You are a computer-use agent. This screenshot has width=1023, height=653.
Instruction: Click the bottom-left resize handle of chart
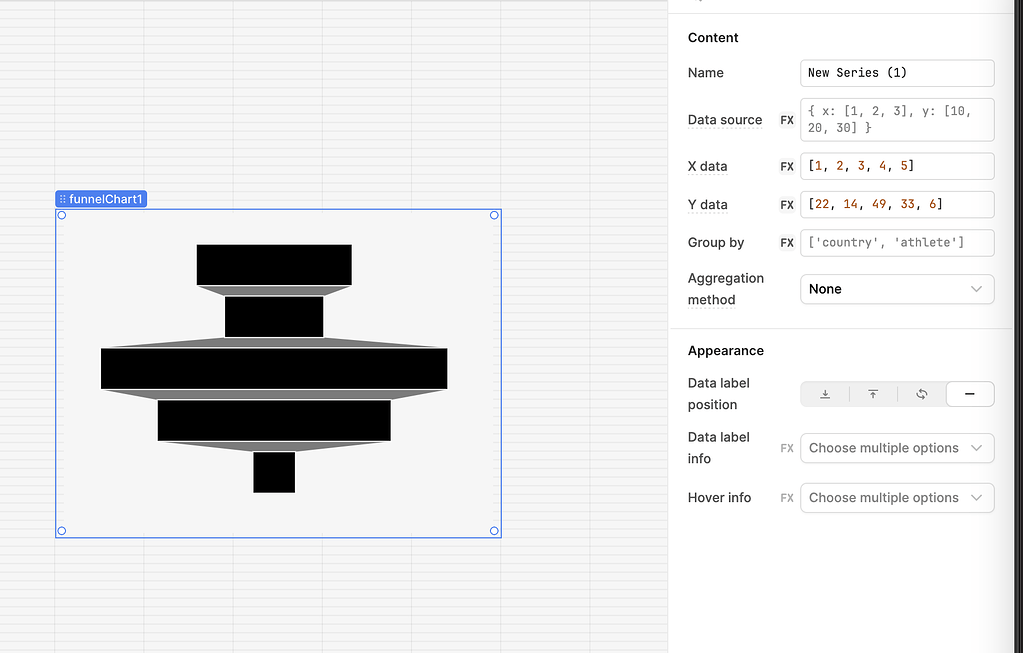click(62, 531)
